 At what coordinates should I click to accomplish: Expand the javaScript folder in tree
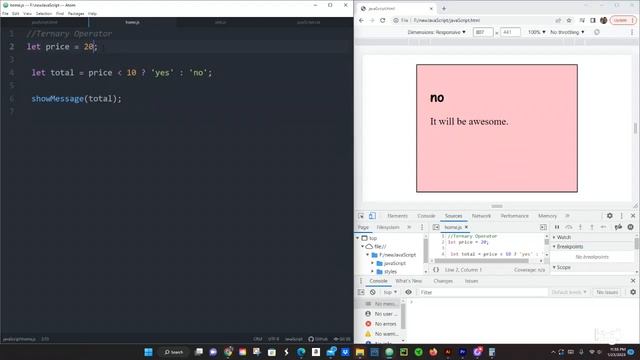(372, 263)
